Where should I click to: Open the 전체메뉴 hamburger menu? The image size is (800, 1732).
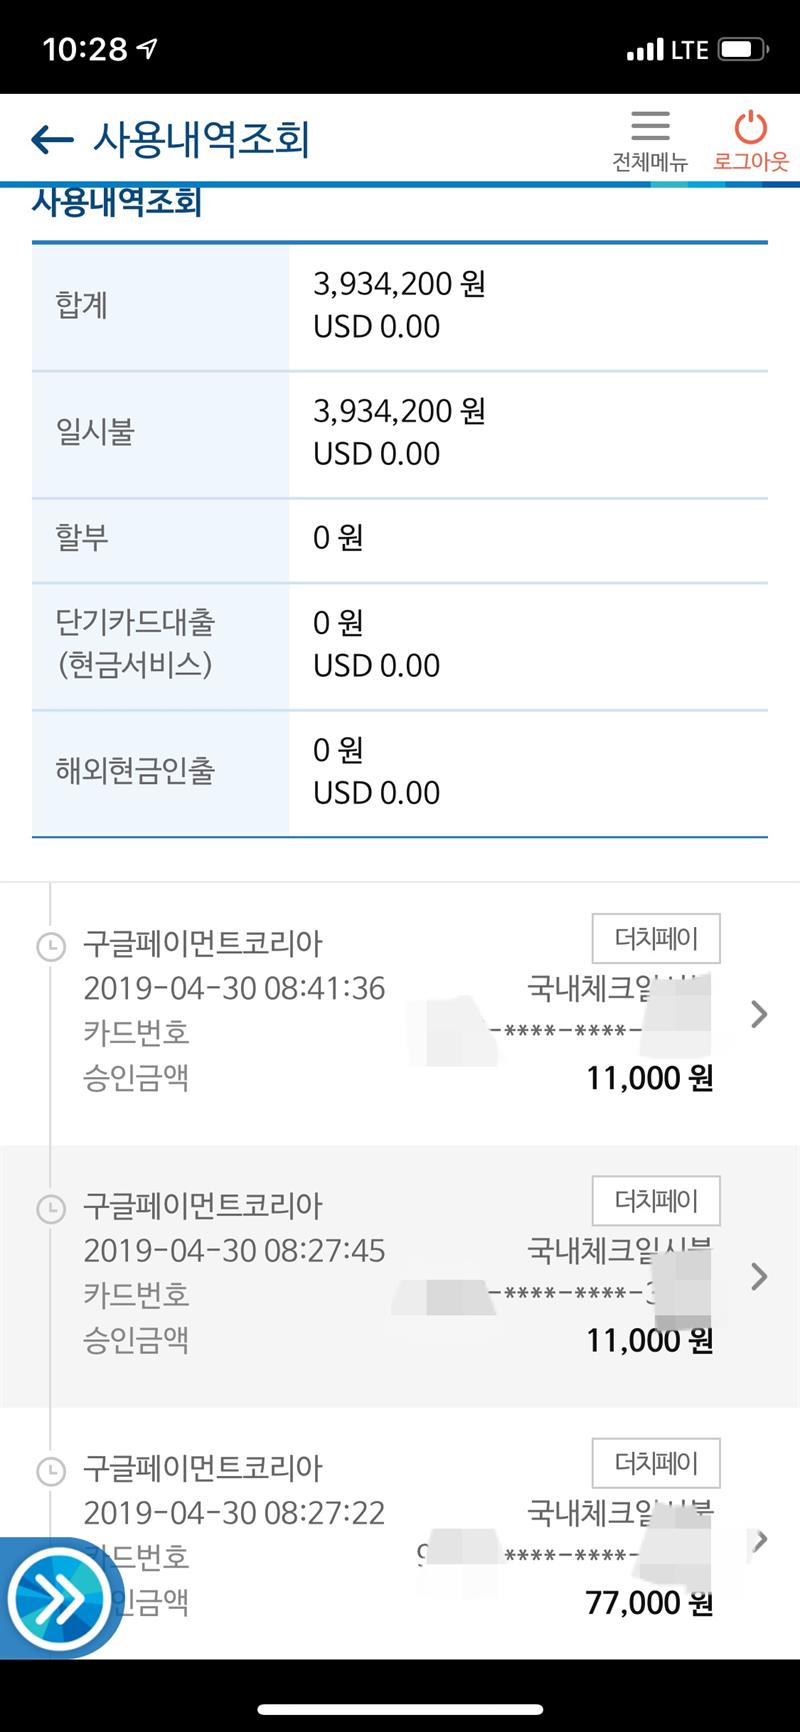pos(650,128)
